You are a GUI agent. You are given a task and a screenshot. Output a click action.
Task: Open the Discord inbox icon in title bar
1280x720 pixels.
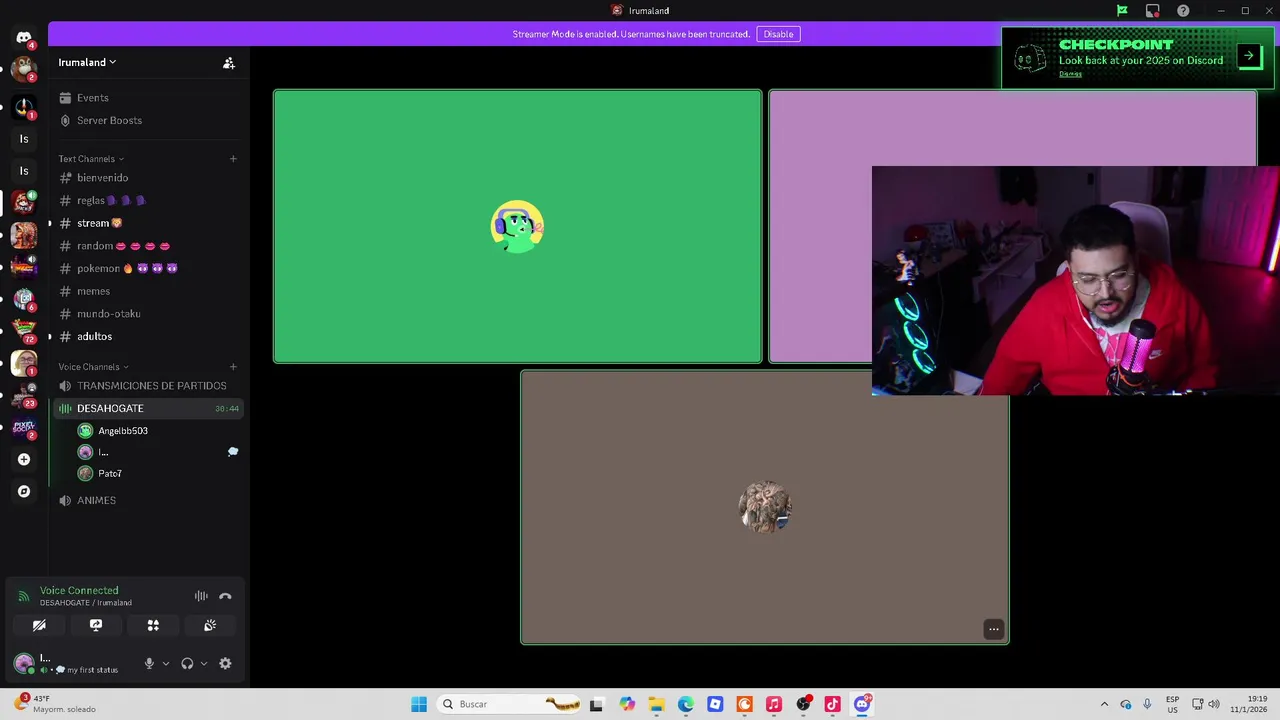[x=1153, y=11]
